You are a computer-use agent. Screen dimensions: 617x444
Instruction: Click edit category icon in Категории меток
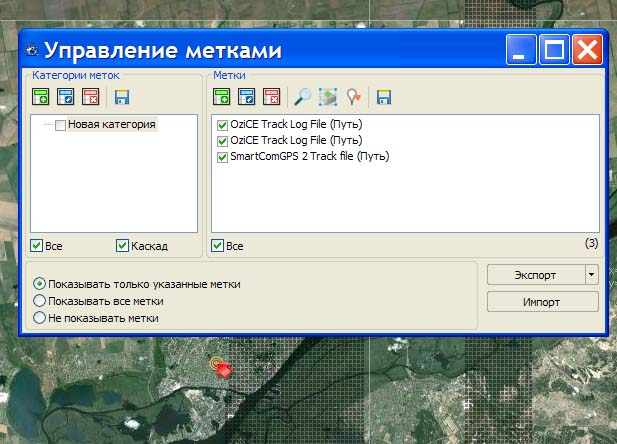[66, 97]
